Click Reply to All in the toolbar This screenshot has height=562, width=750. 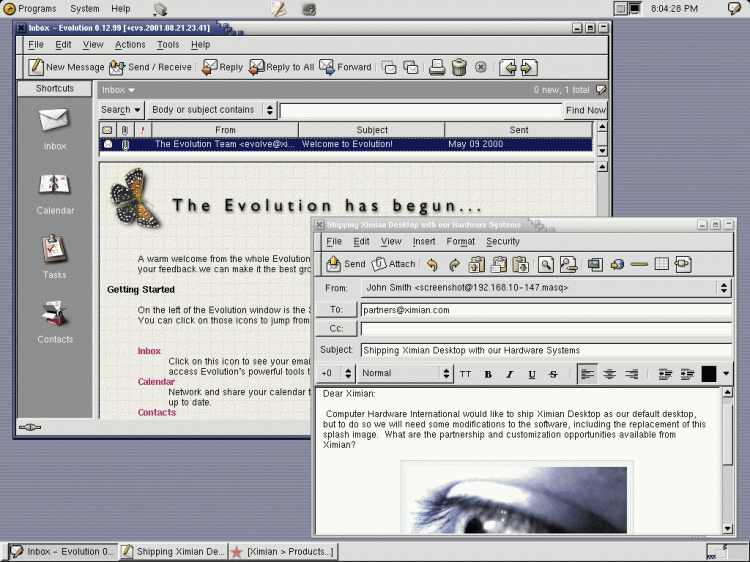point(281,67)
